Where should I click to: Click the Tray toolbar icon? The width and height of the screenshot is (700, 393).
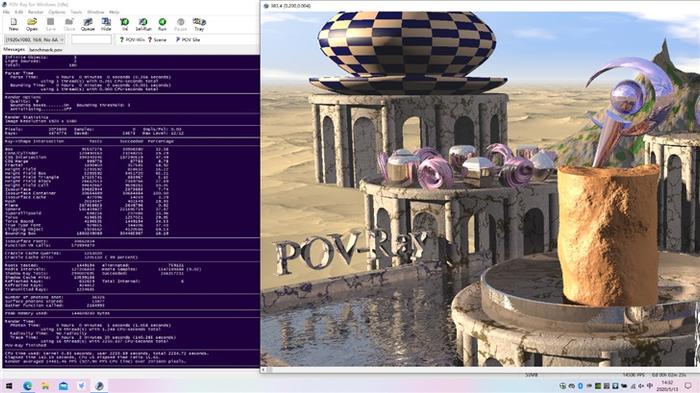(x=199, y=24)
